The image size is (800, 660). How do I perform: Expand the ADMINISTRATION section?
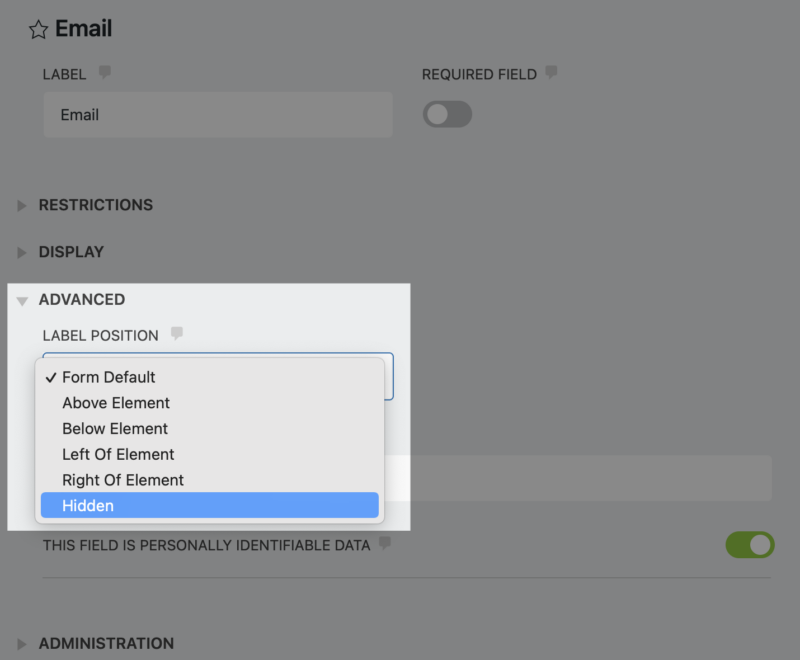point(22,643)
